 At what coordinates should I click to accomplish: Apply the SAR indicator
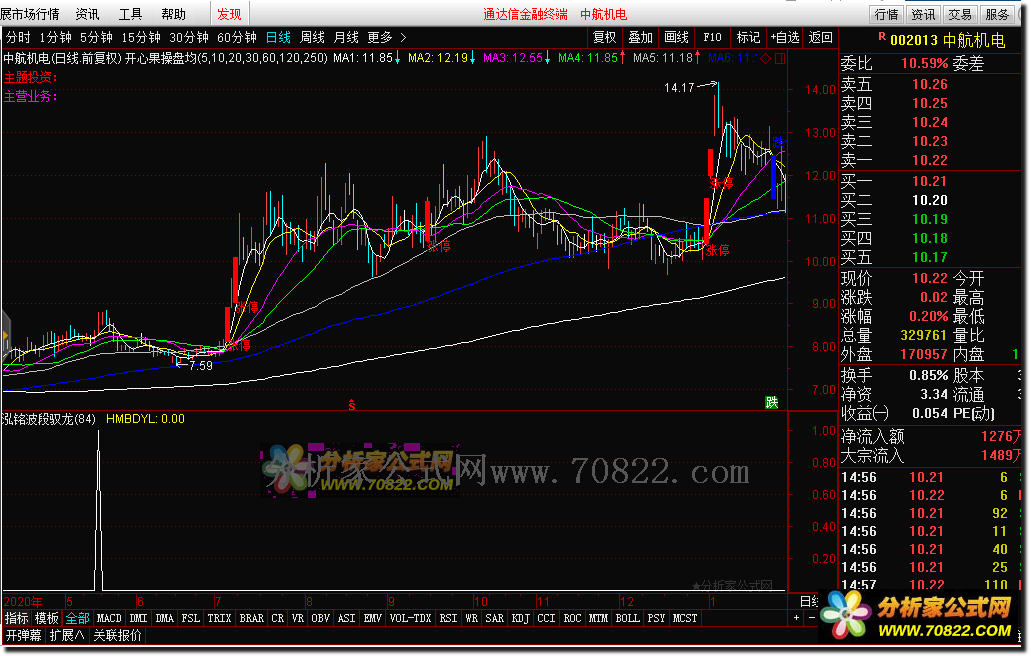pos(494,618)
